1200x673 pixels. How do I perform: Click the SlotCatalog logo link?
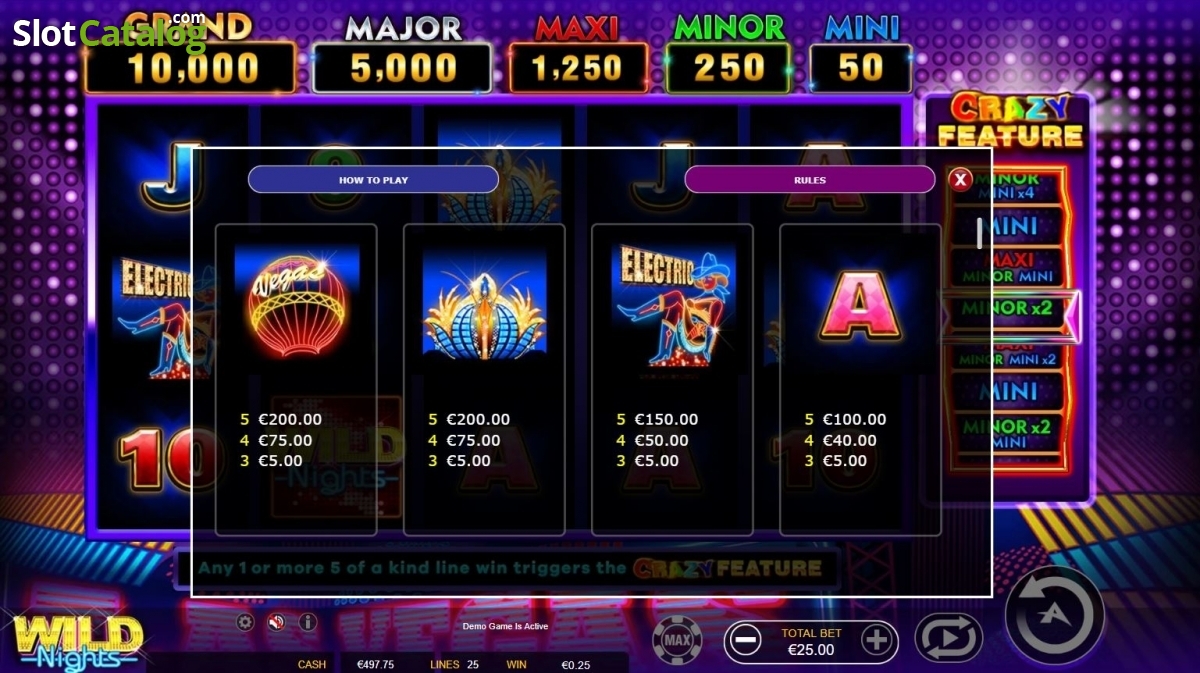coord(108,33)
